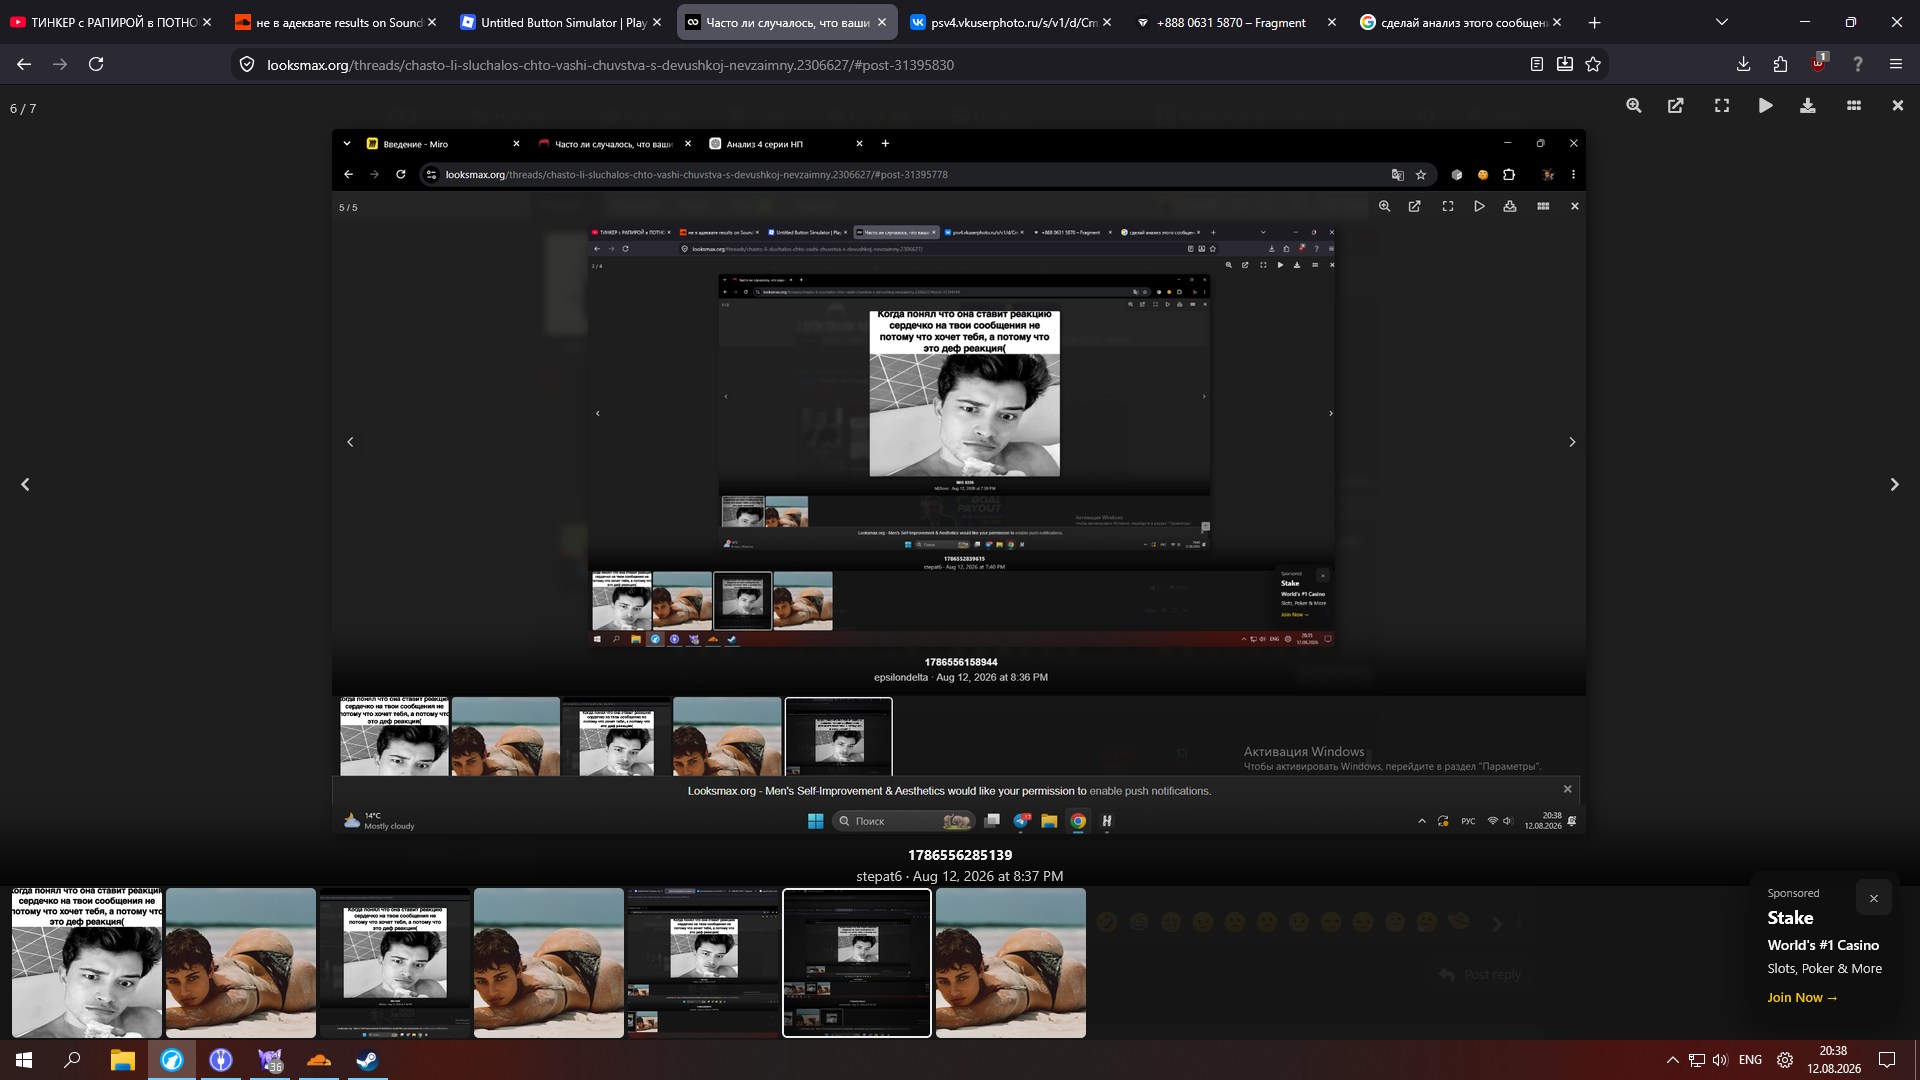The height and width of the screenshot is (1080, 1920).
Task: Click the 6 / 7 image counter
Action: pos(23,109)
